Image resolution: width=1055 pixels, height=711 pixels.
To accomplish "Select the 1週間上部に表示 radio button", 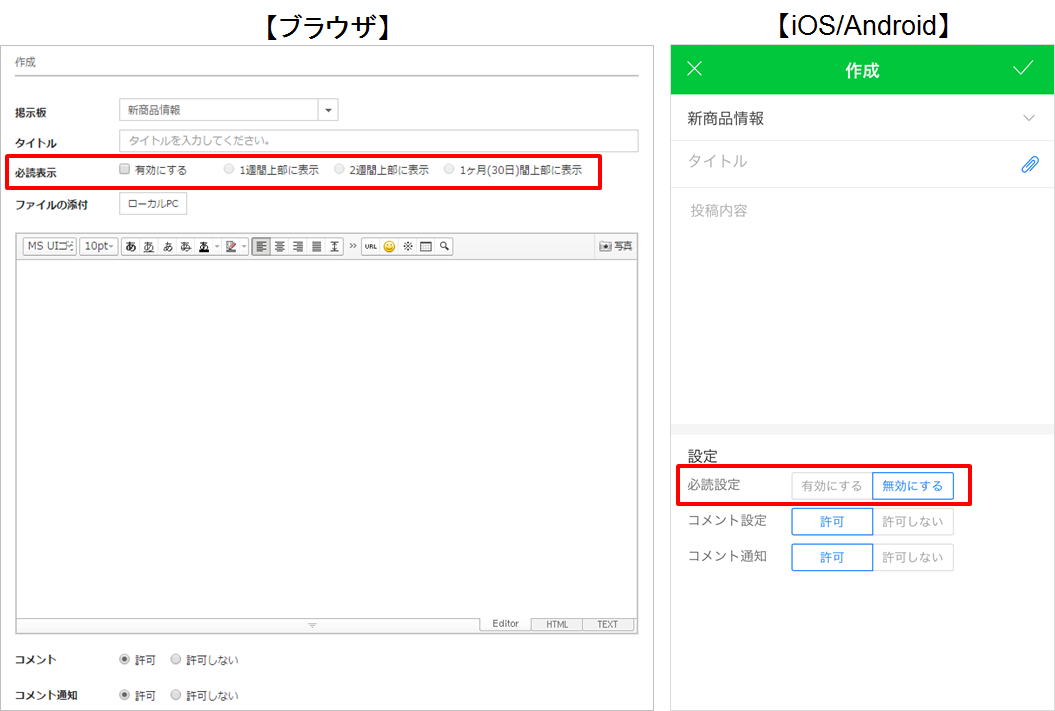I will tap(229, 170).
